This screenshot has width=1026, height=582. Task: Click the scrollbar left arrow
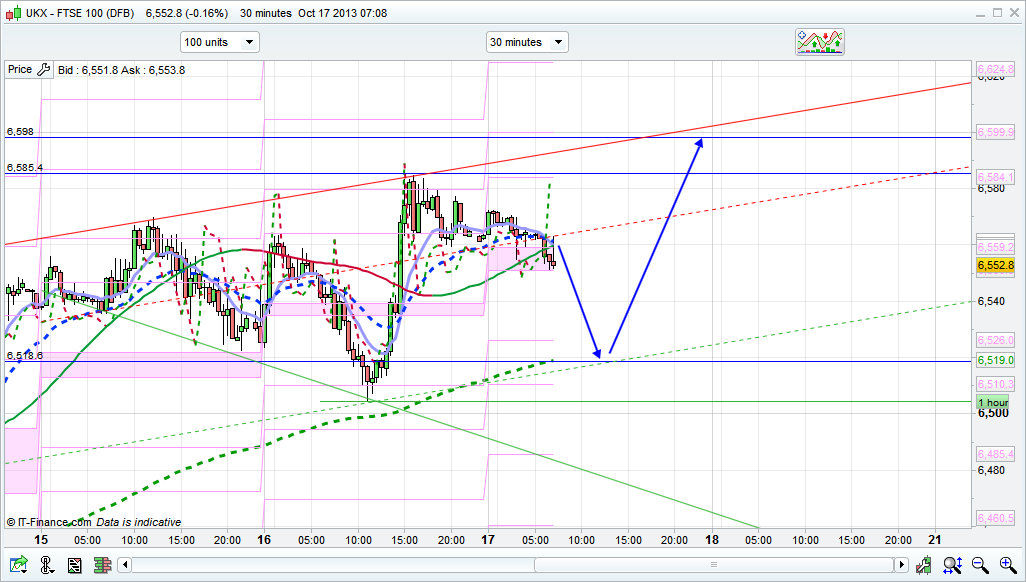pyautogui.click(x=124, y=566)
